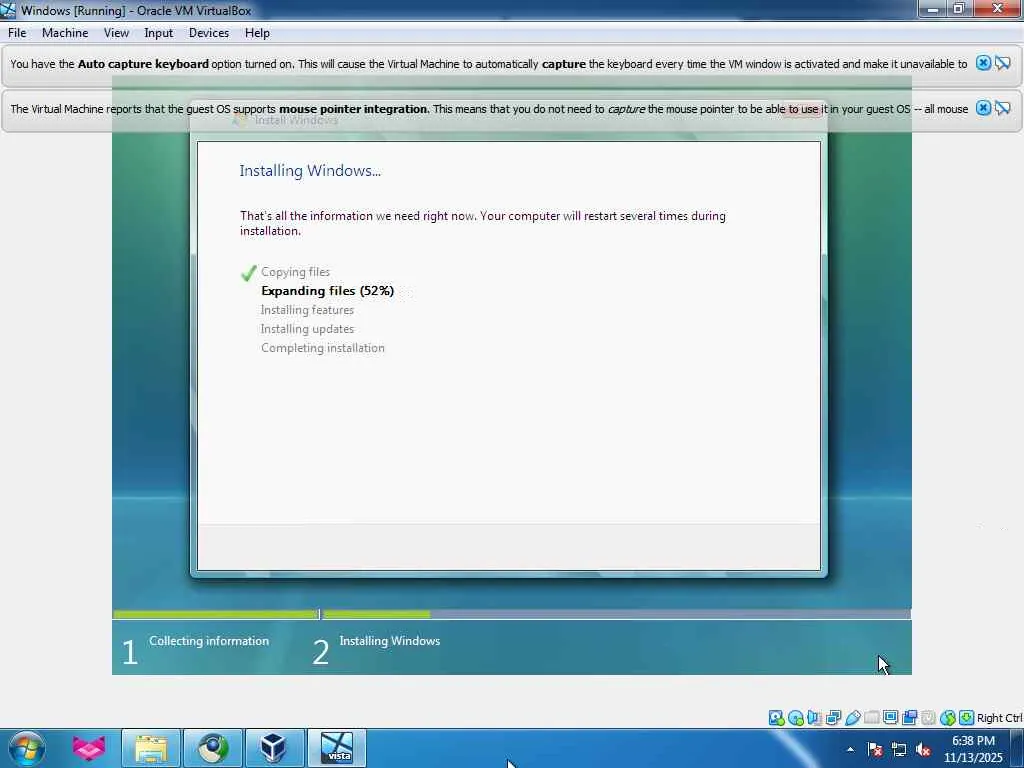This screenshot has height=768, width=1024.
Task: Click the green checkmark beside Copying files
Action: 248,272
